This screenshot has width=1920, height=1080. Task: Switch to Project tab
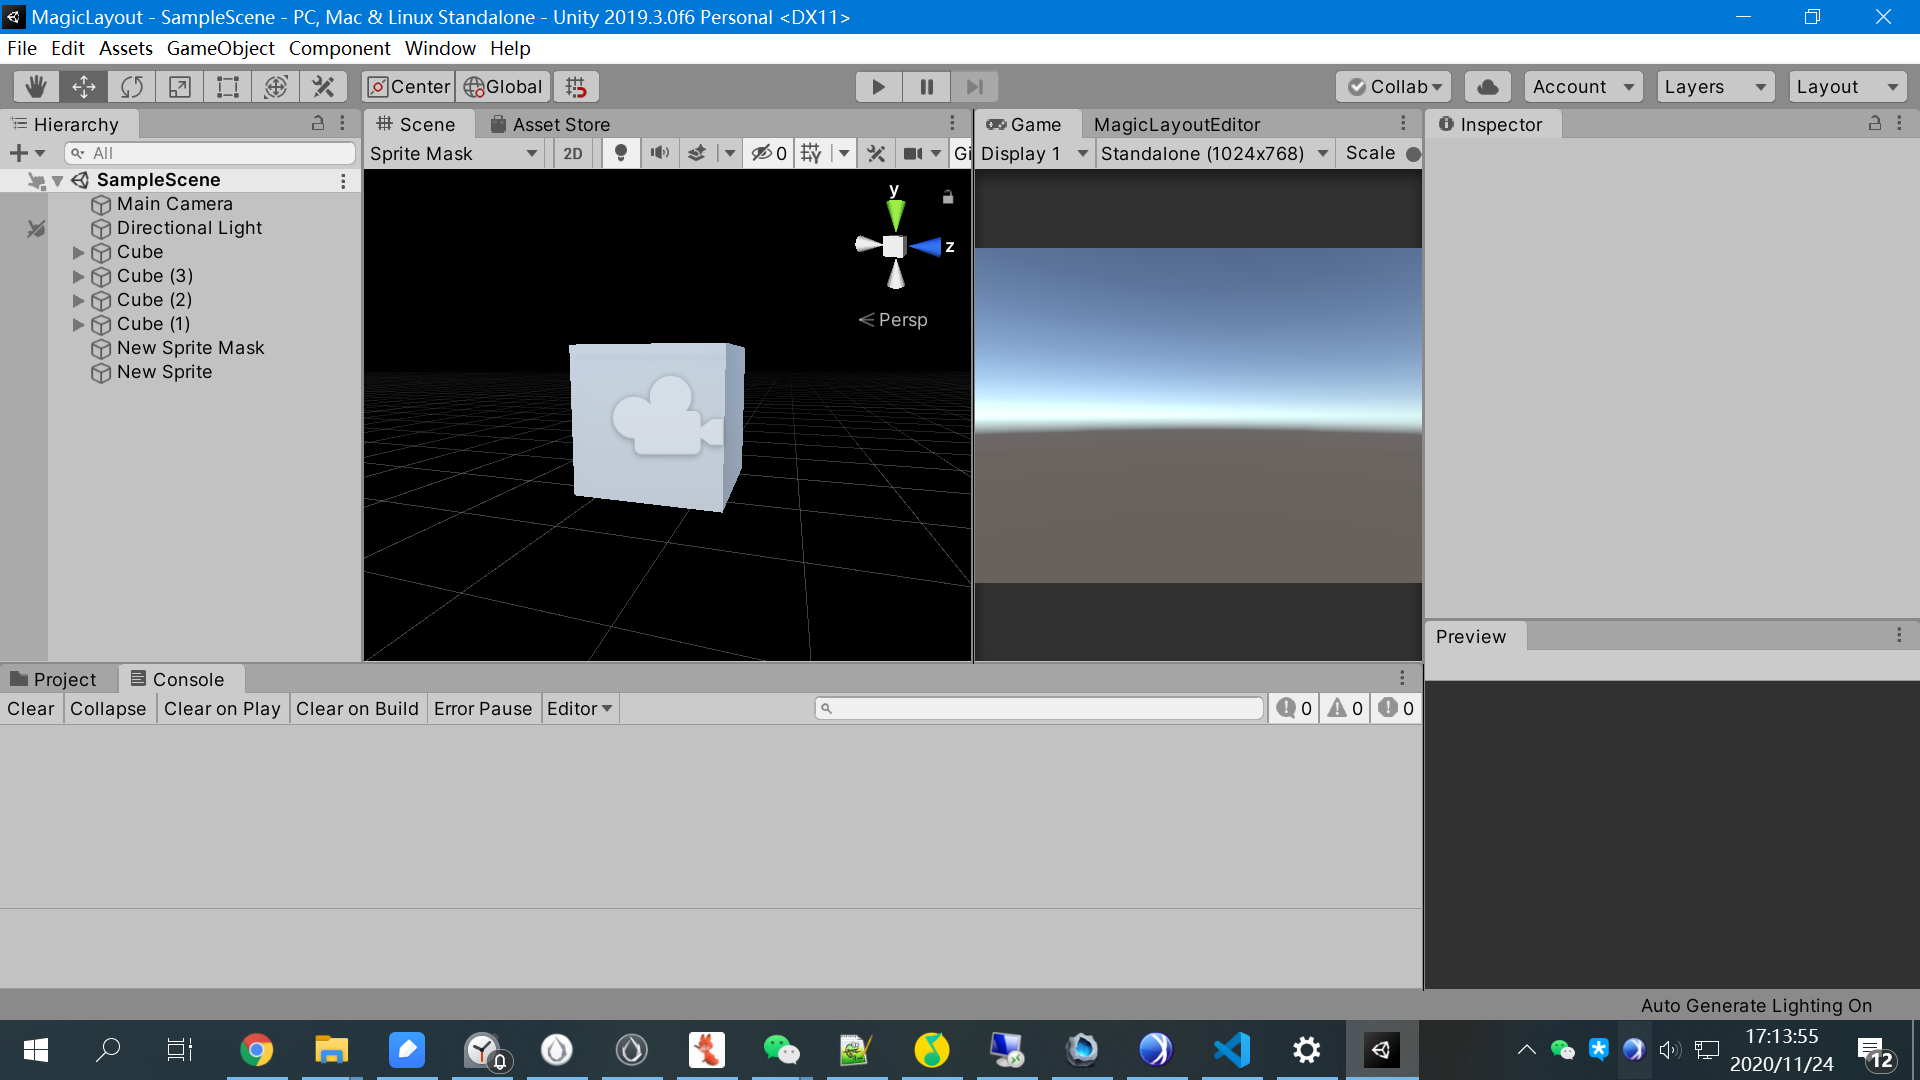coord(55,679)
